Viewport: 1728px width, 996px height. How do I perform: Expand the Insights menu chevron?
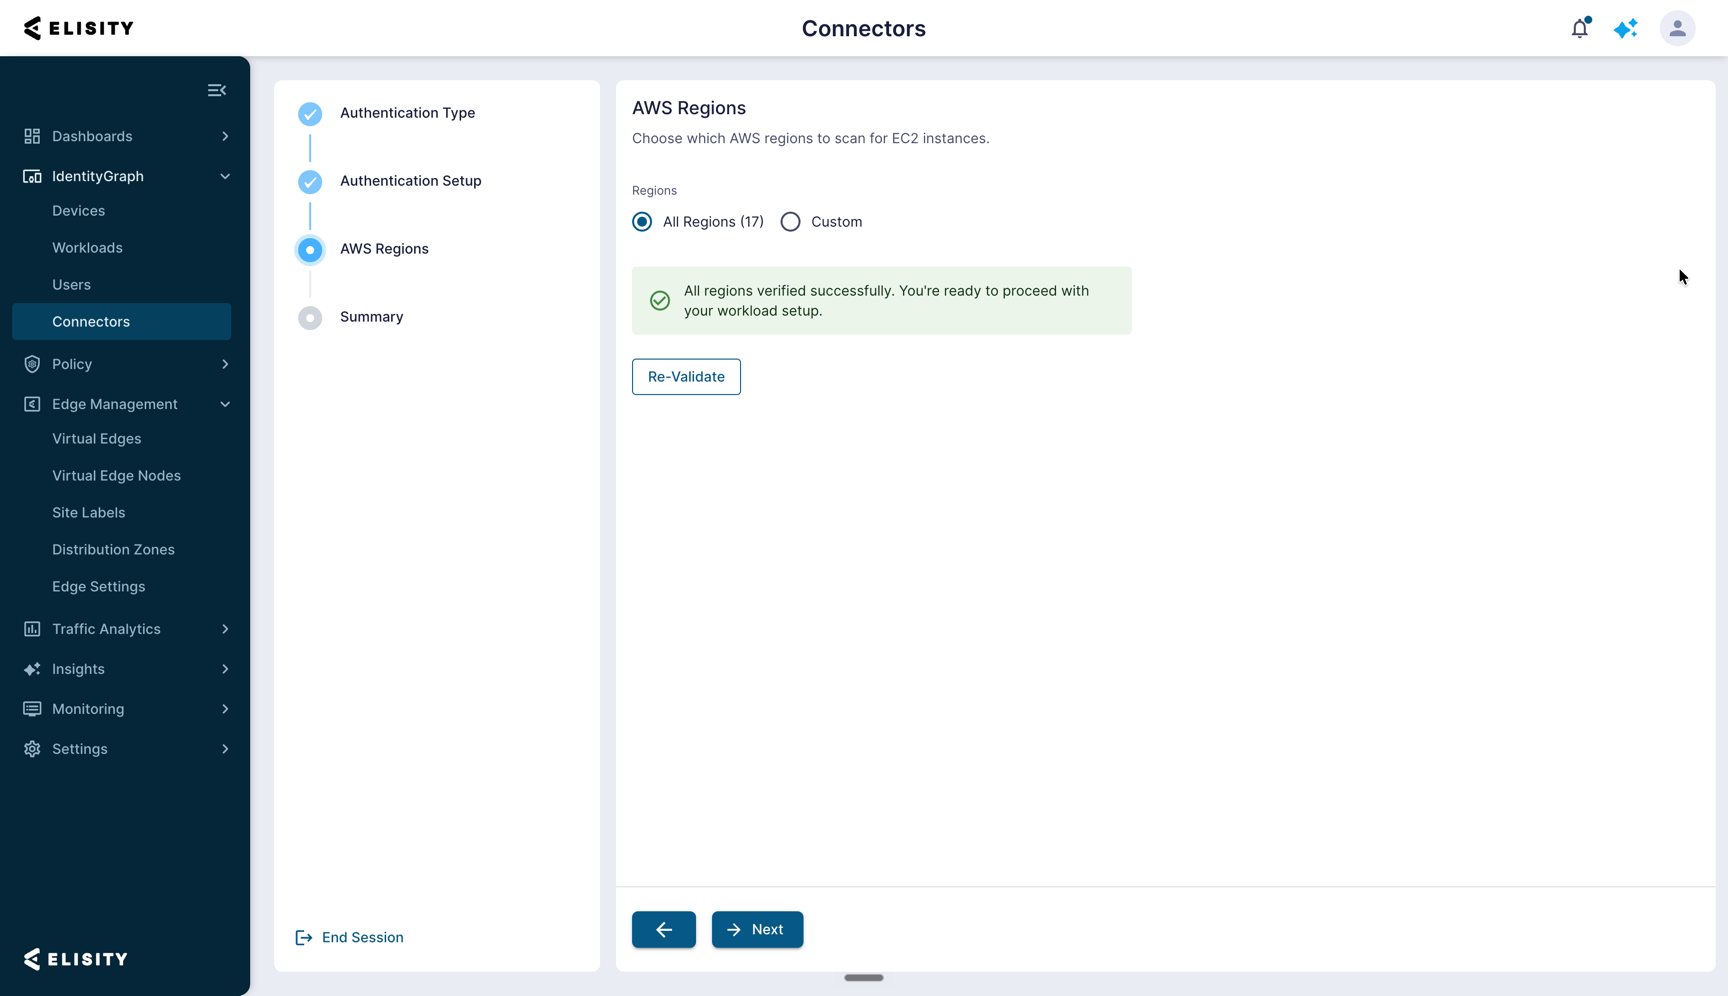(225, 669)
